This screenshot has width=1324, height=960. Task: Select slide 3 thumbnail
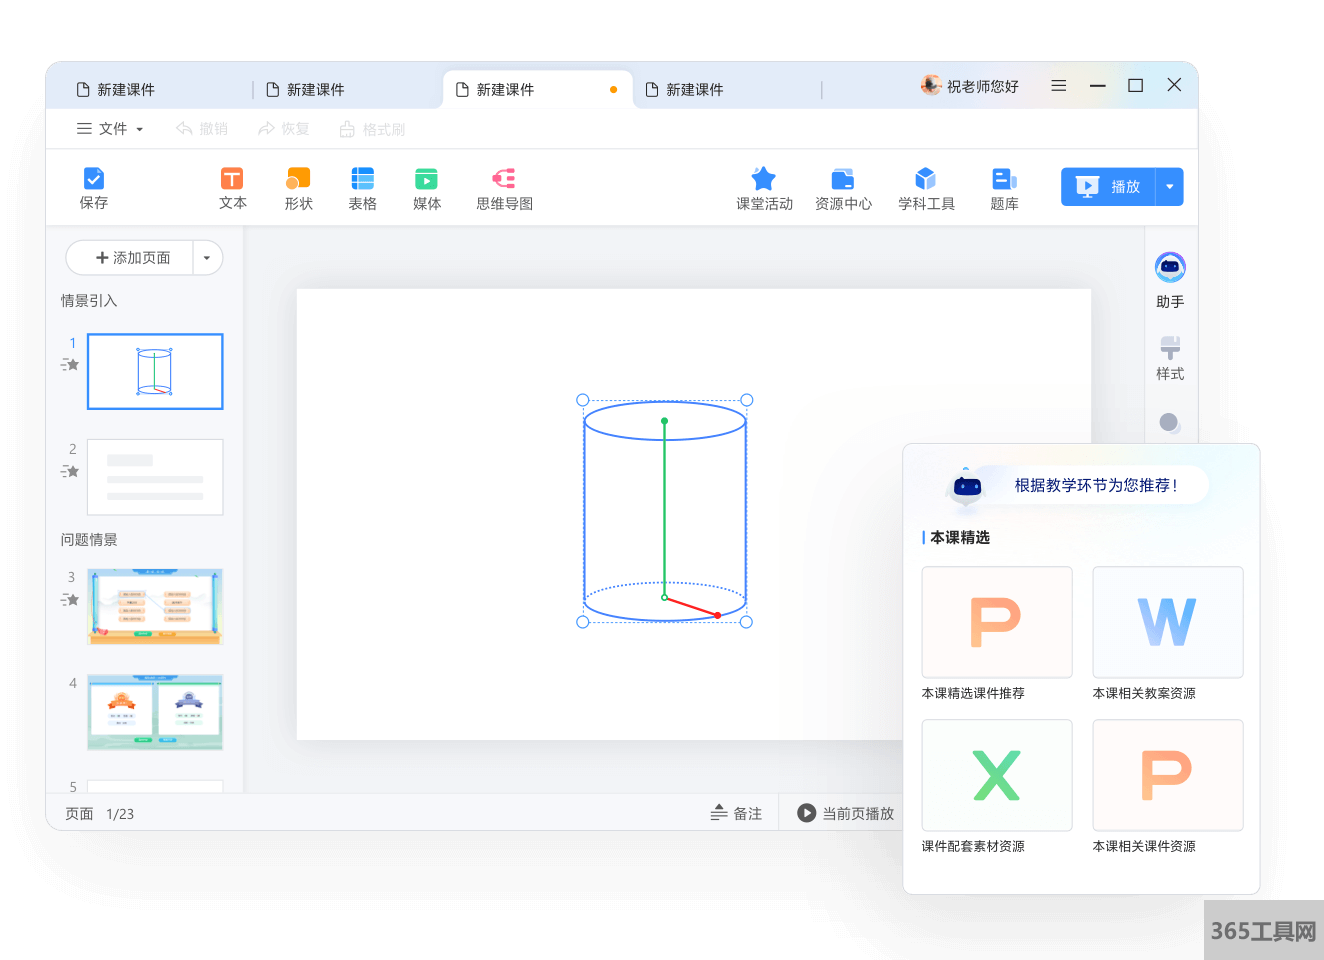(x=155, y=606)
